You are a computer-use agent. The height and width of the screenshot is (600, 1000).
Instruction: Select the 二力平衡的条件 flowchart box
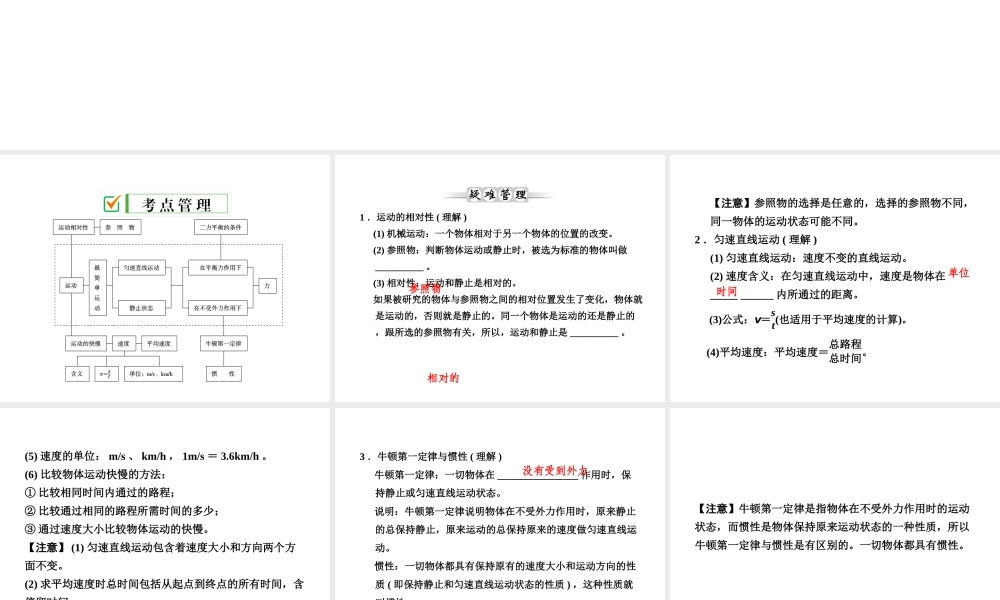[221, 227]
